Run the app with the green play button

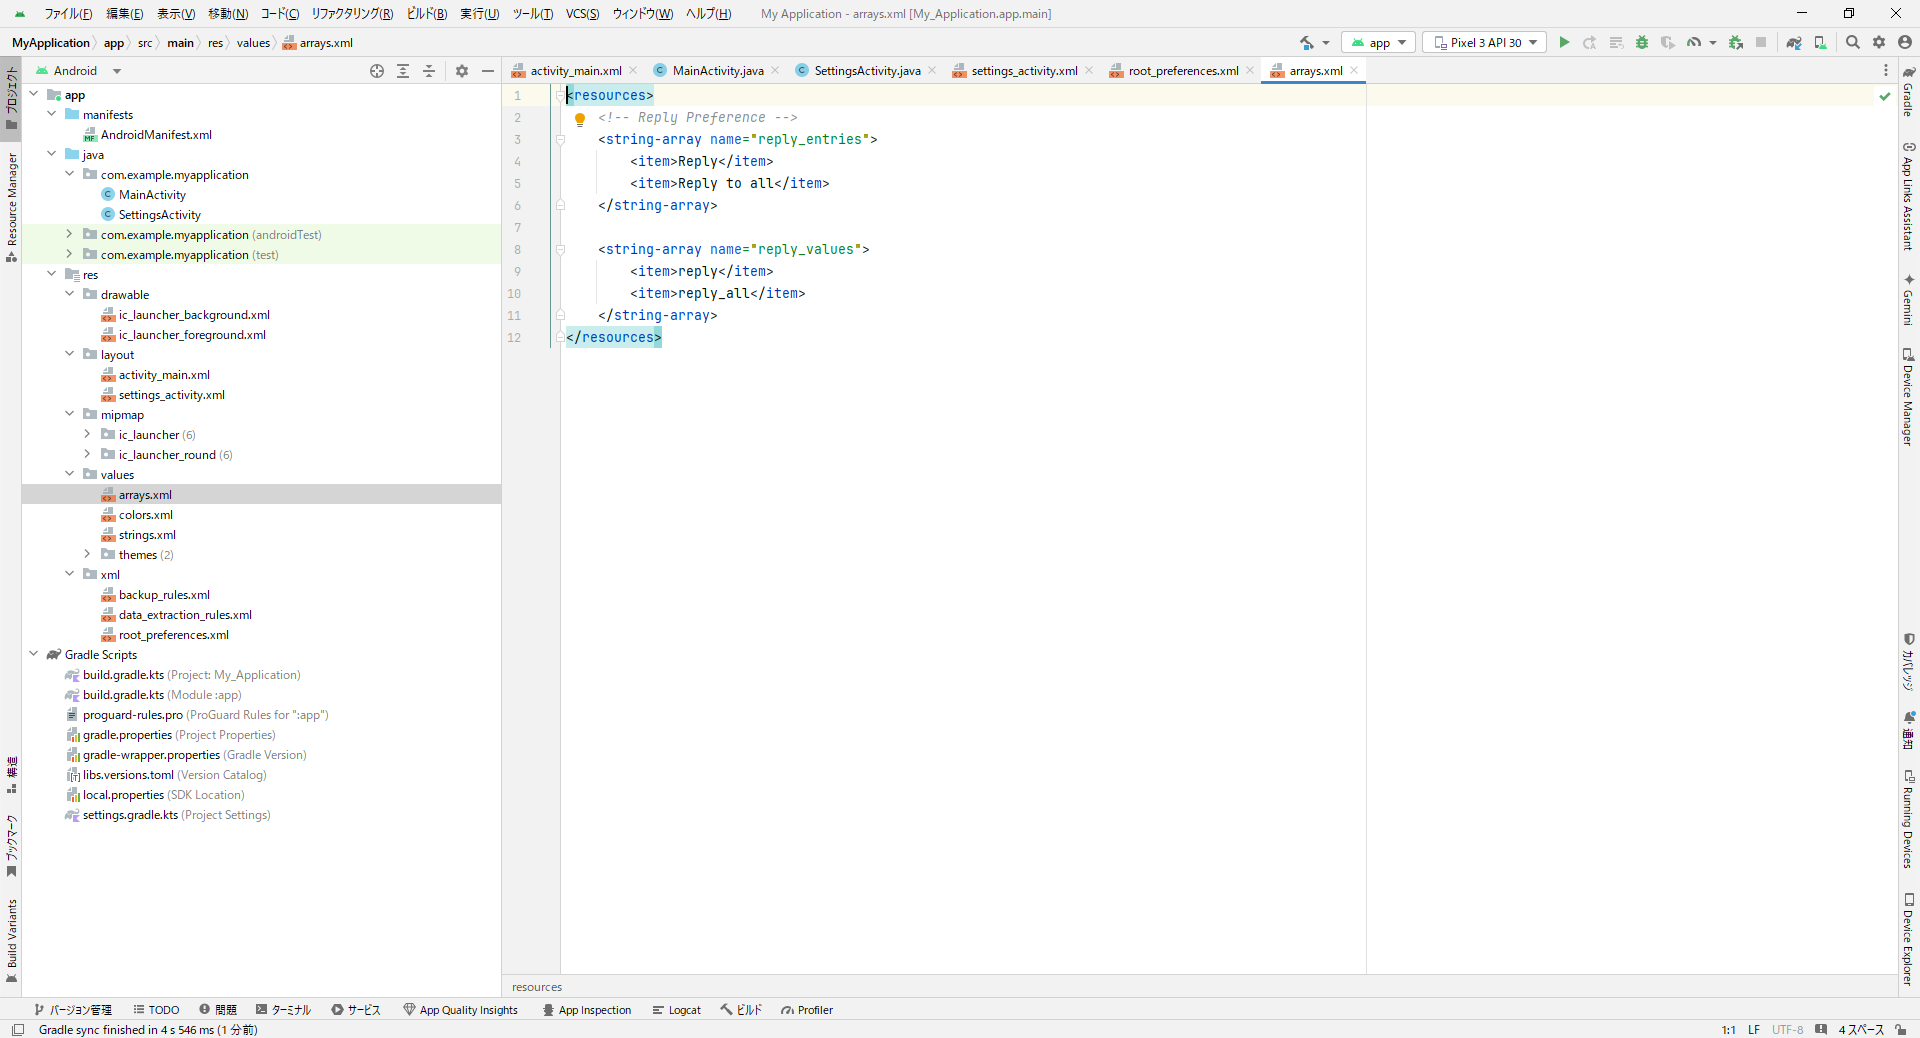[x=1564, y=42]
